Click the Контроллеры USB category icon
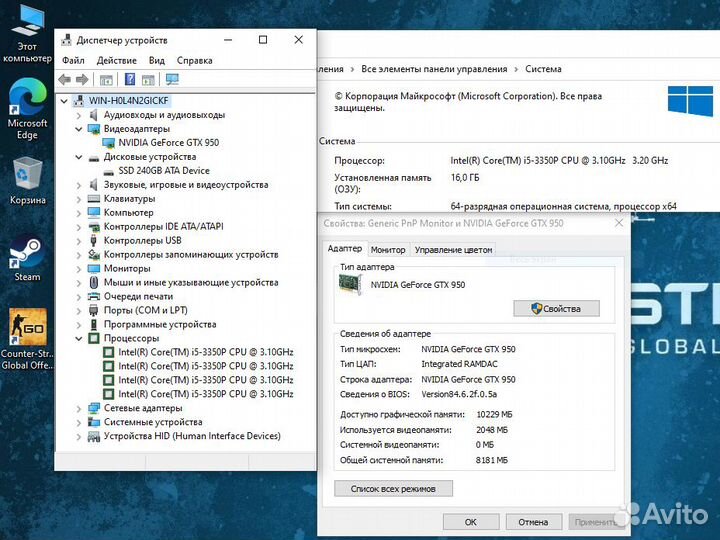 tap(94, 240)
